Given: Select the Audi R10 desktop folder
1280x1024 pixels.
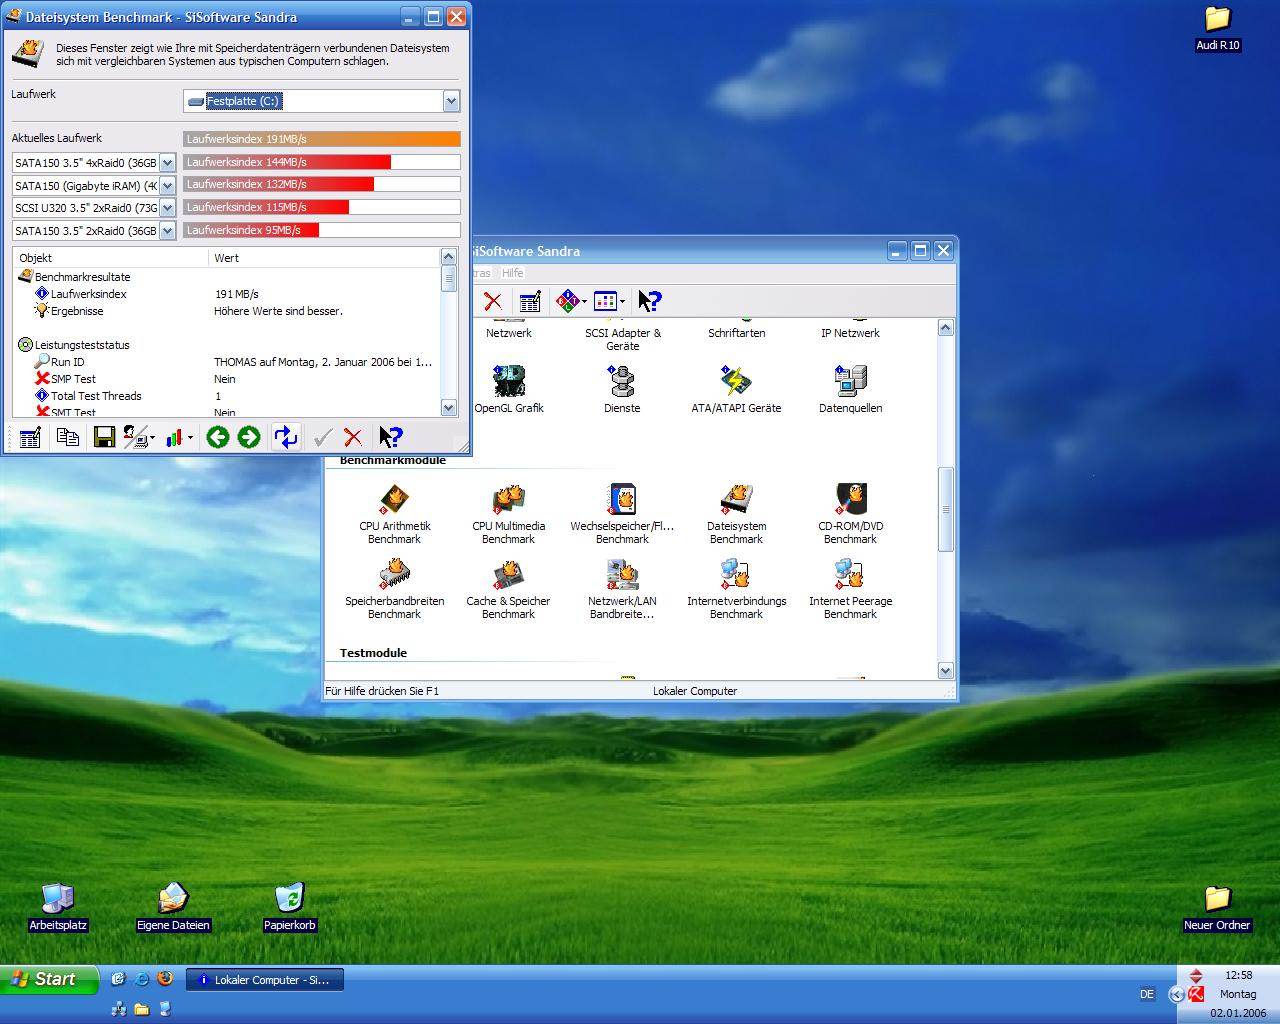Looking at the screenshot, I should coord(1217,28).
